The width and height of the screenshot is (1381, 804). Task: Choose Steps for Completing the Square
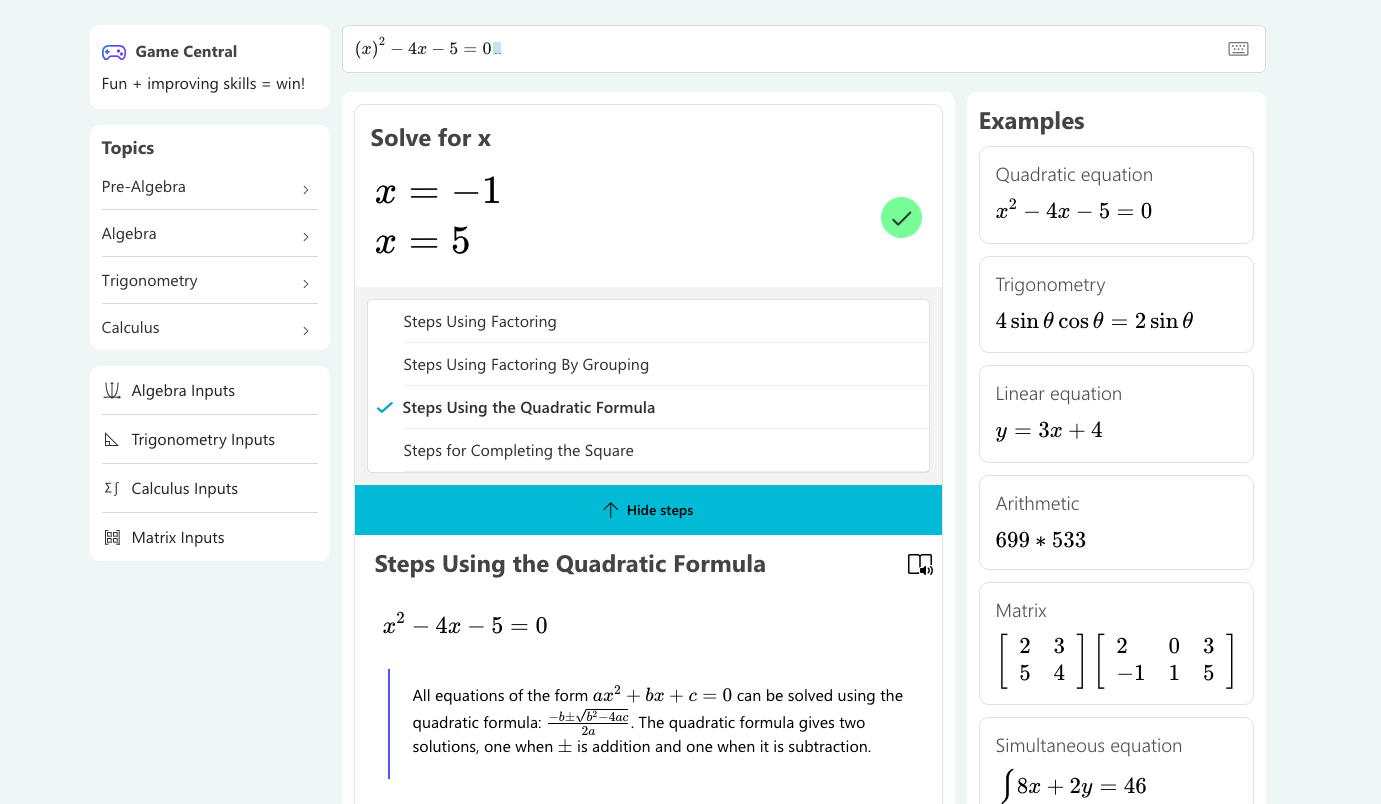[518, 451]
